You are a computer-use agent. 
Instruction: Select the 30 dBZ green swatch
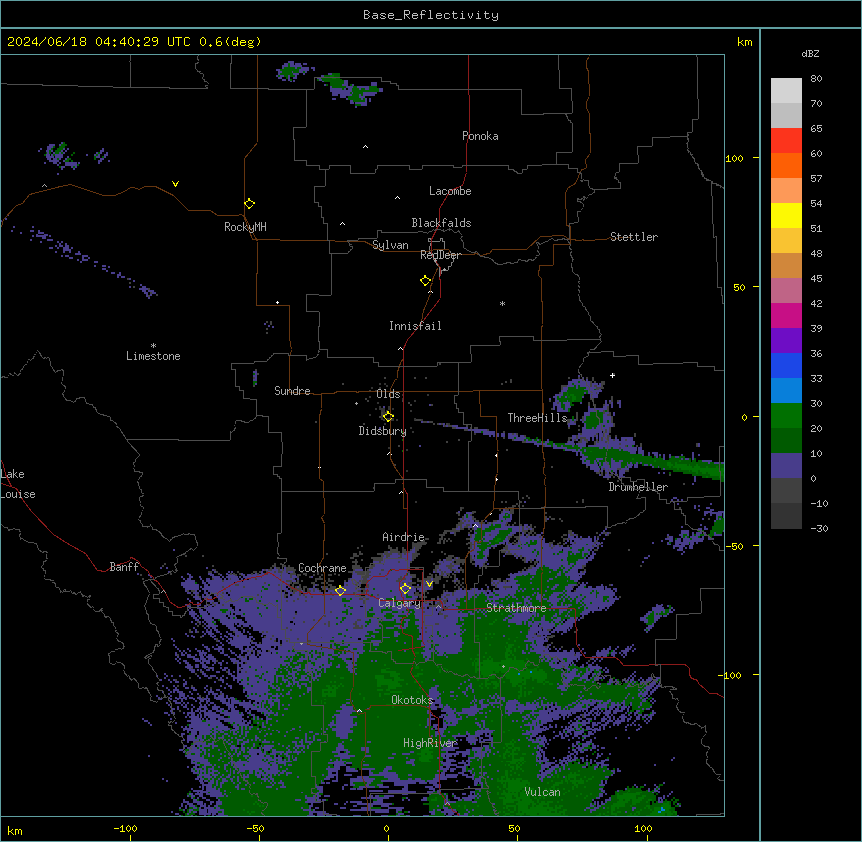tap(786, 416)
